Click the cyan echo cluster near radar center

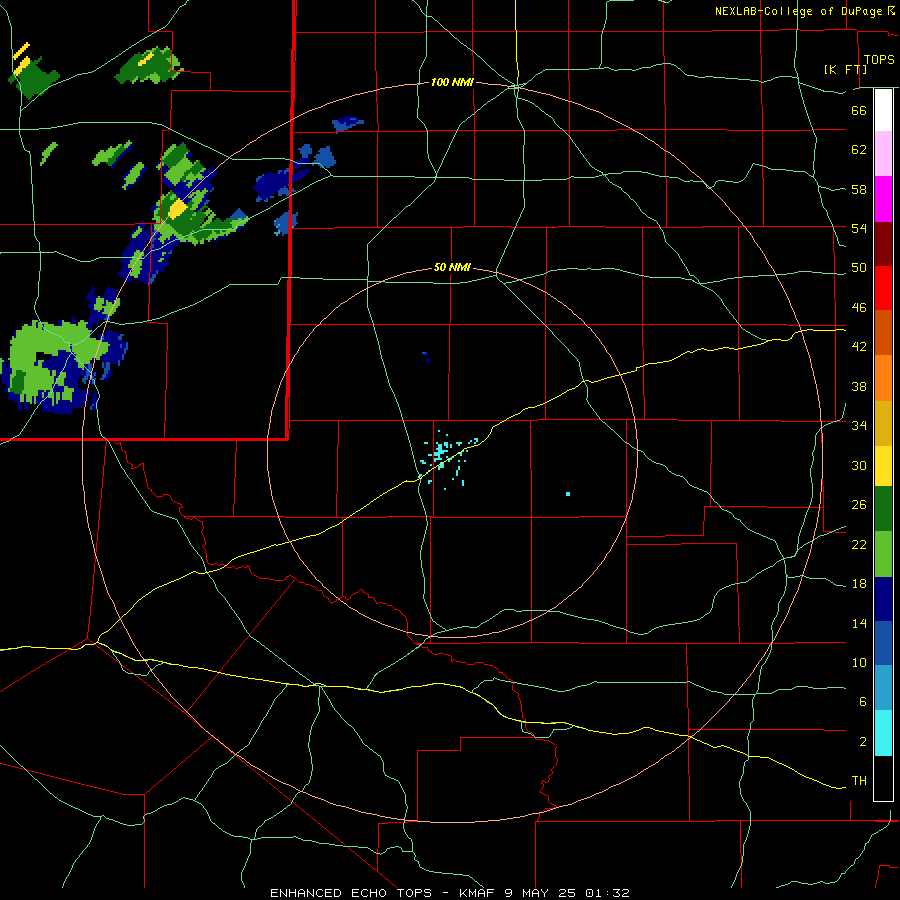[441, 451]
